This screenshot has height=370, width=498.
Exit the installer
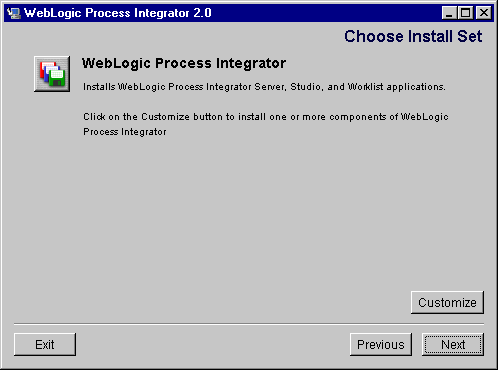pos(45,344)
